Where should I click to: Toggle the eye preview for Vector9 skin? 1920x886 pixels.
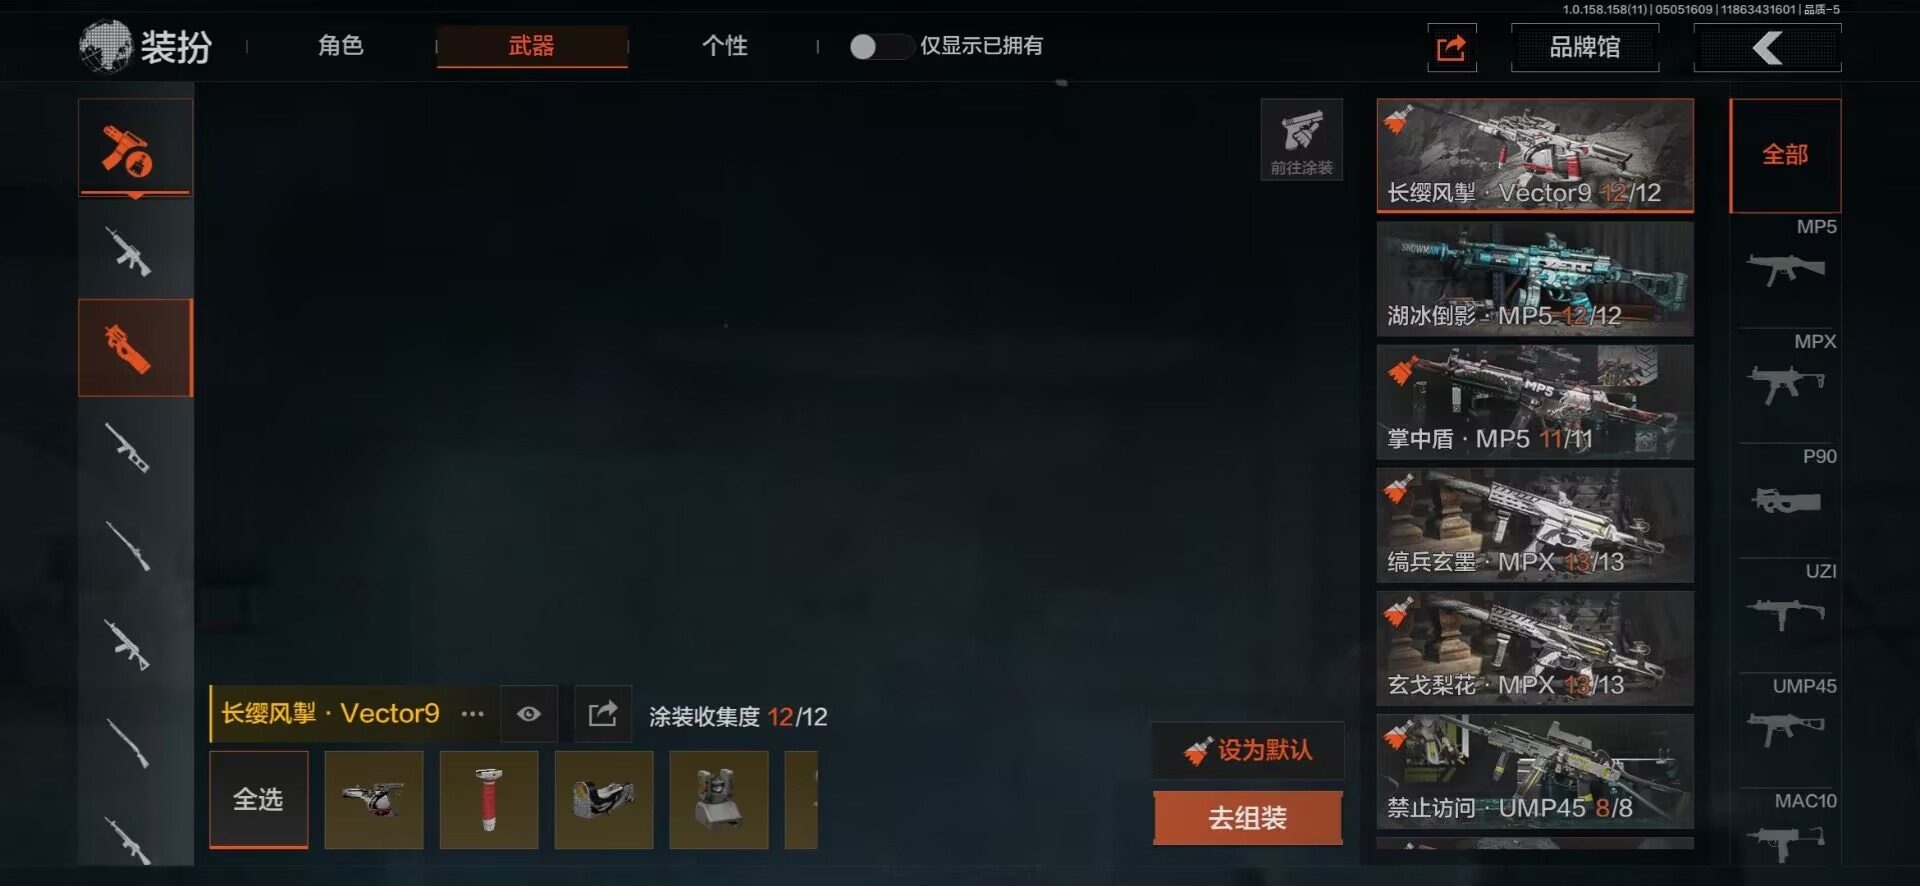click(529, 714)
